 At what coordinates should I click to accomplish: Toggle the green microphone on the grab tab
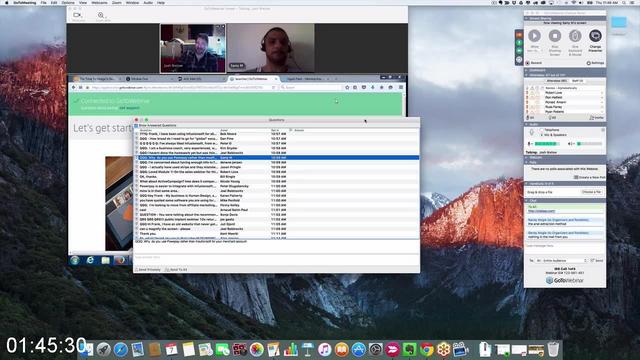(519, 43)
